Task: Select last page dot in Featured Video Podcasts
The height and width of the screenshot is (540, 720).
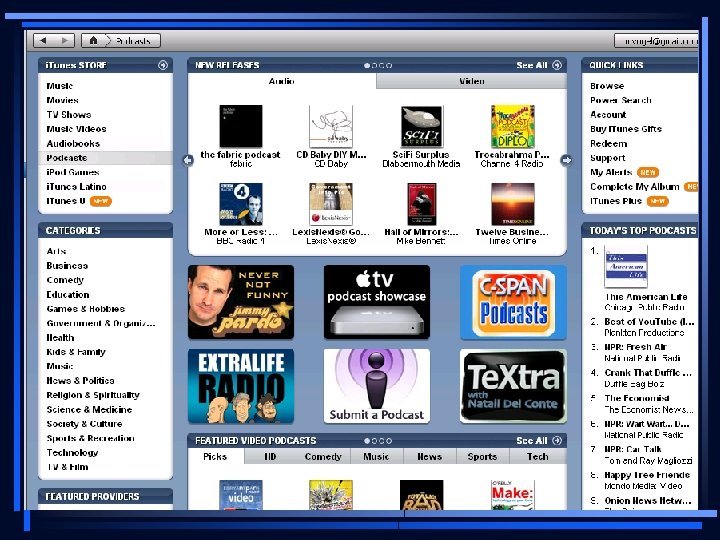Action: tap(389, 441)
